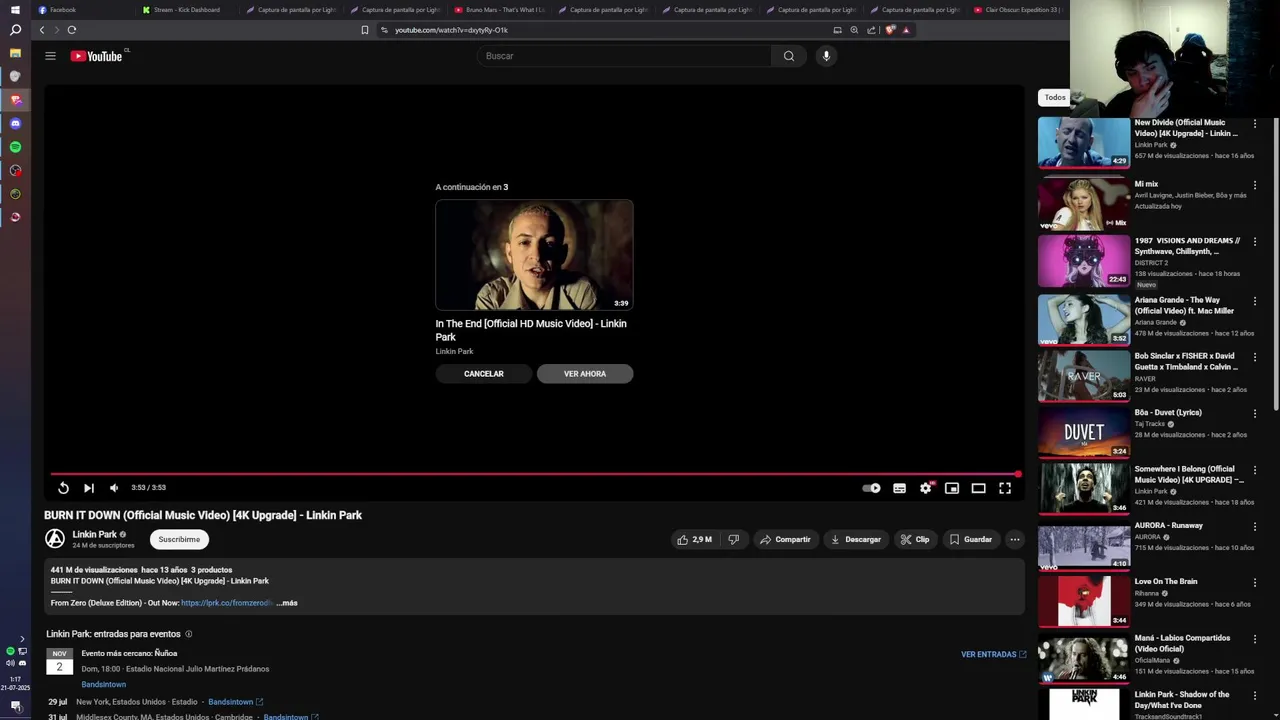Expand description with ...más
Viewport: 1280px width, 720px height.
point(287,603)
